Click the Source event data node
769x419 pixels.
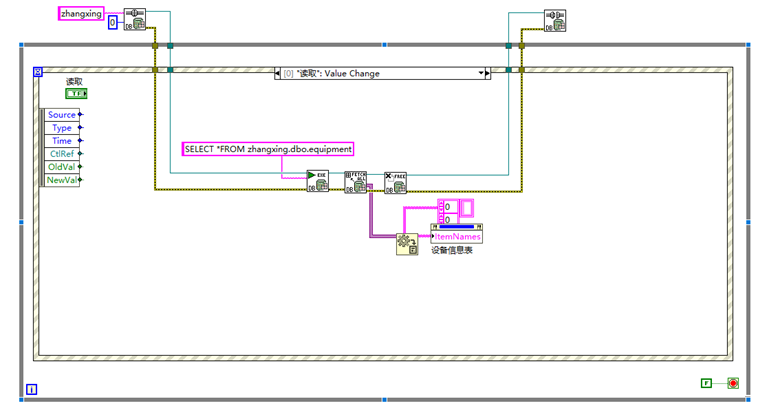[62, 115]
